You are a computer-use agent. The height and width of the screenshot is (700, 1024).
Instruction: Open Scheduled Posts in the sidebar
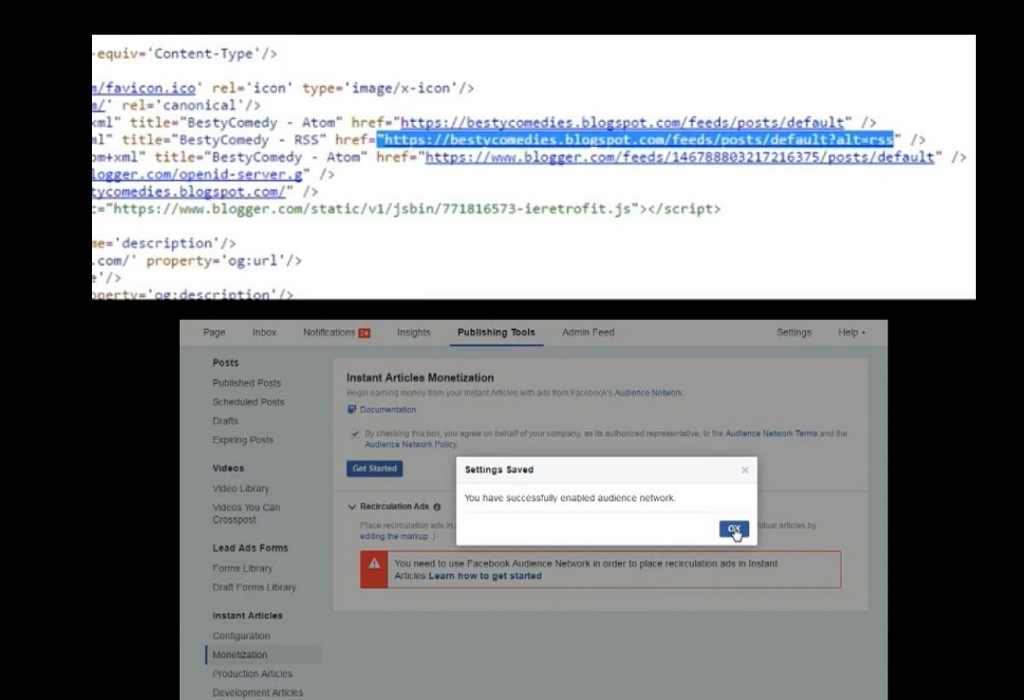coord(248,402)
